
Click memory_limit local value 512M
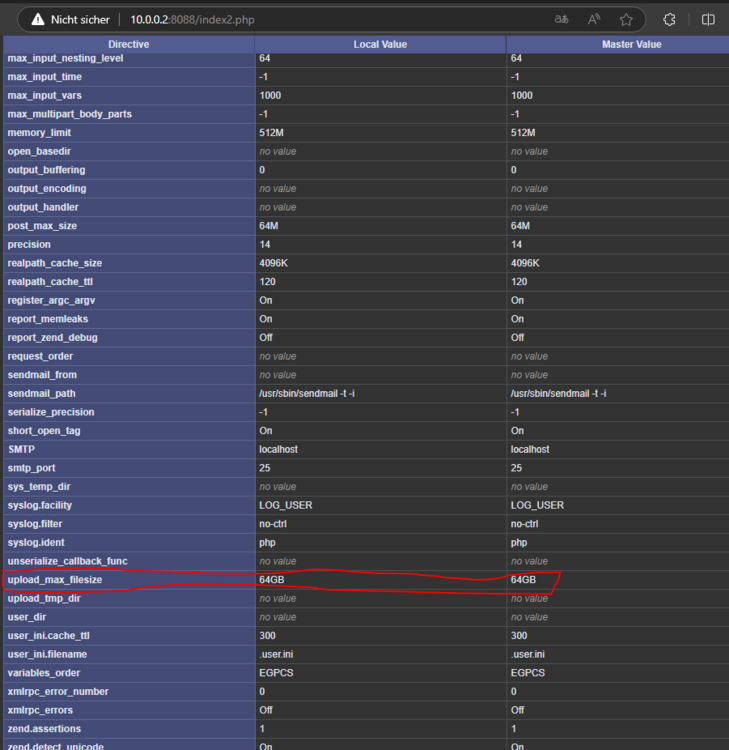click(271, 132)
